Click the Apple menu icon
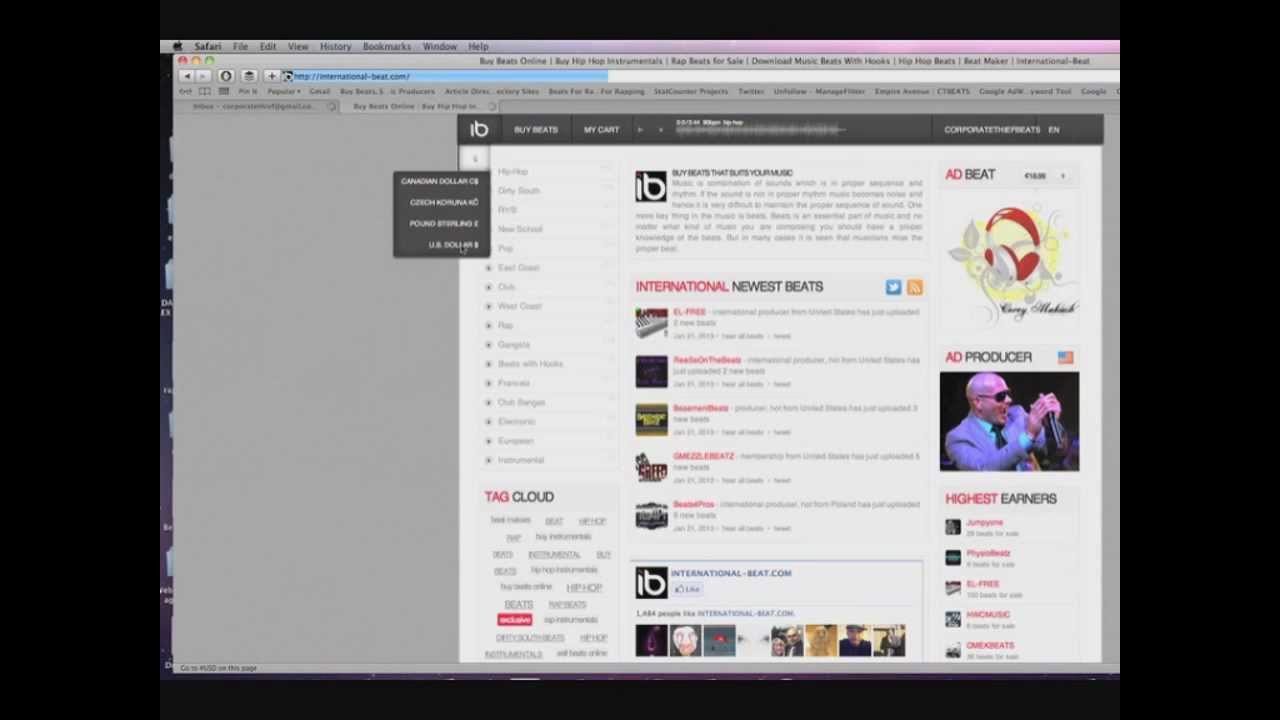Viewport: 1280px width, 720px height. click(x=177, y=46)
